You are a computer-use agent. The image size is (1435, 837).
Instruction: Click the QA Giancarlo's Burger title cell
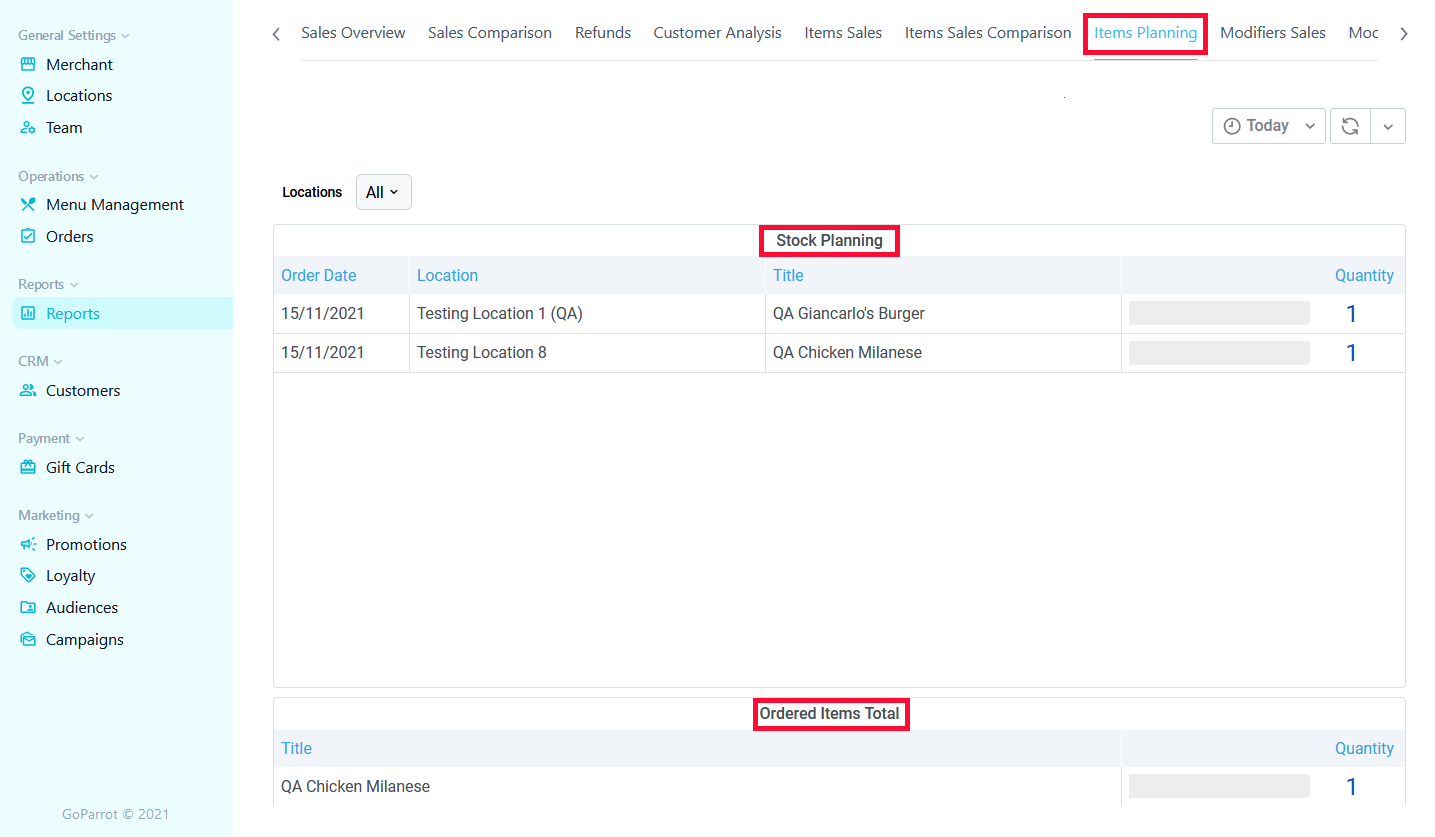click(x=943, y=313)
